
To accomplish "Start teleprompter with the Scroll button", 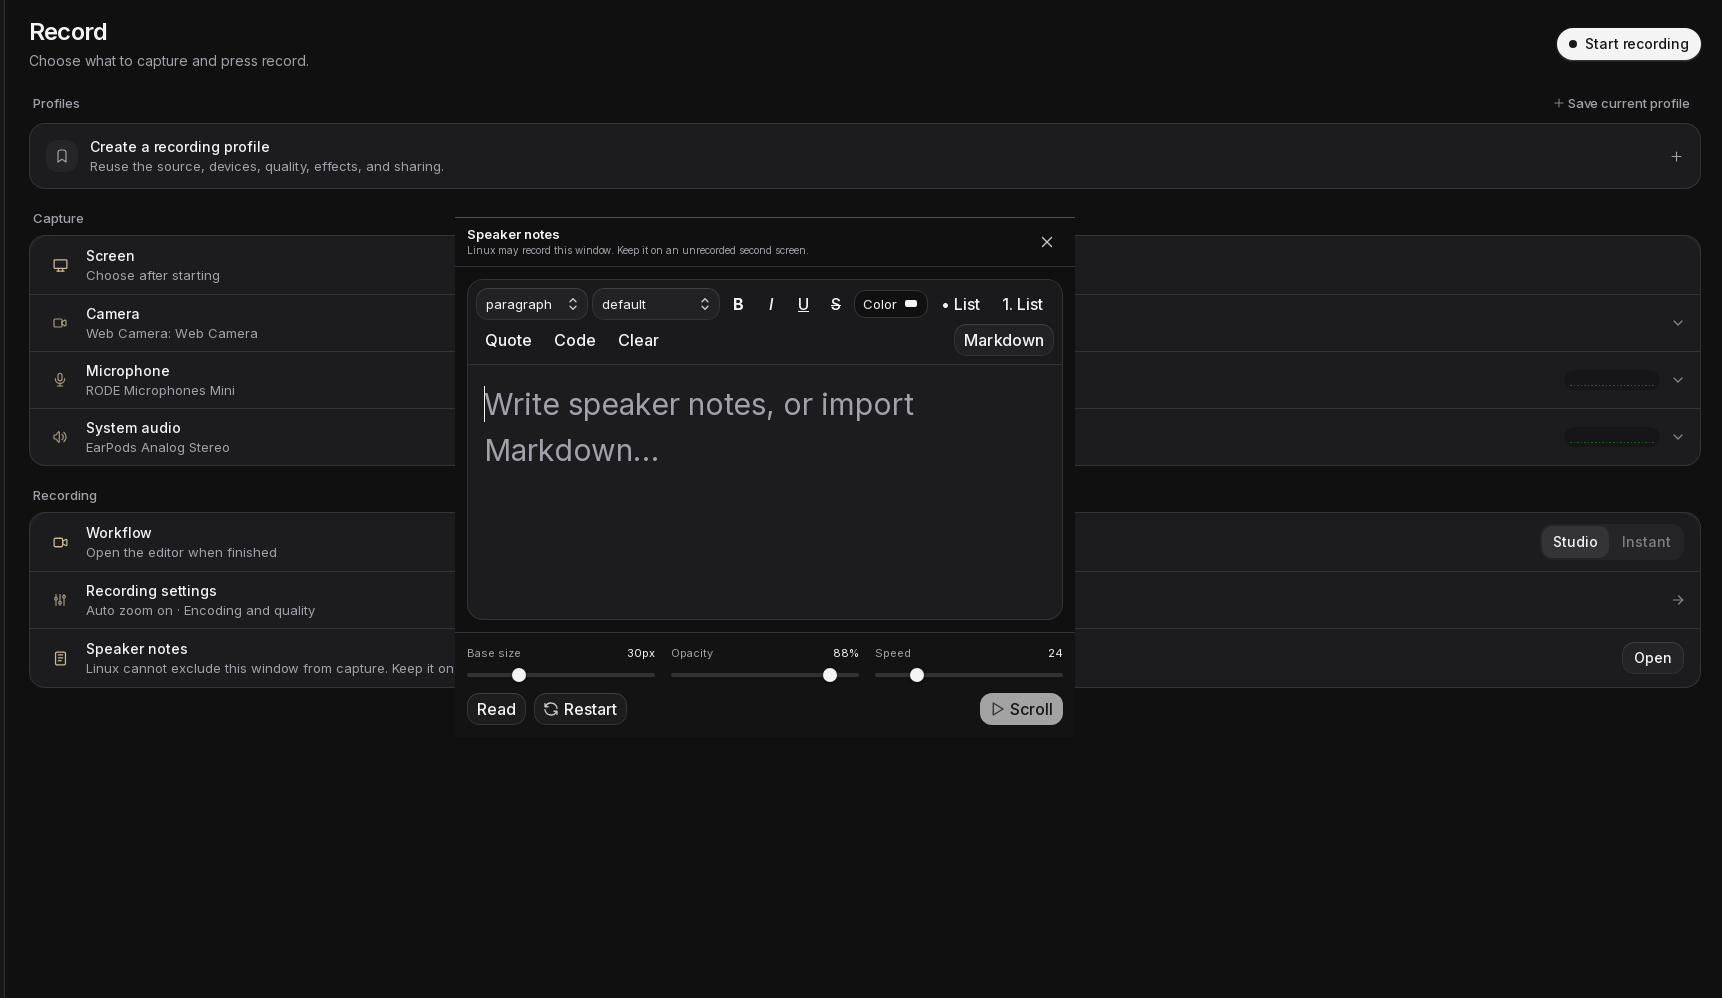I will 1021,709.
